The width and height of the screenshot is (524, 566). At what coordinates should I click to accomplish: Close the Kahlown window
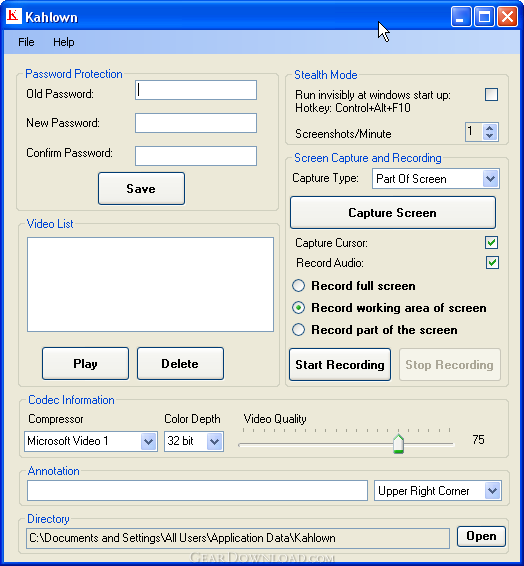click(x=507, y=17)
